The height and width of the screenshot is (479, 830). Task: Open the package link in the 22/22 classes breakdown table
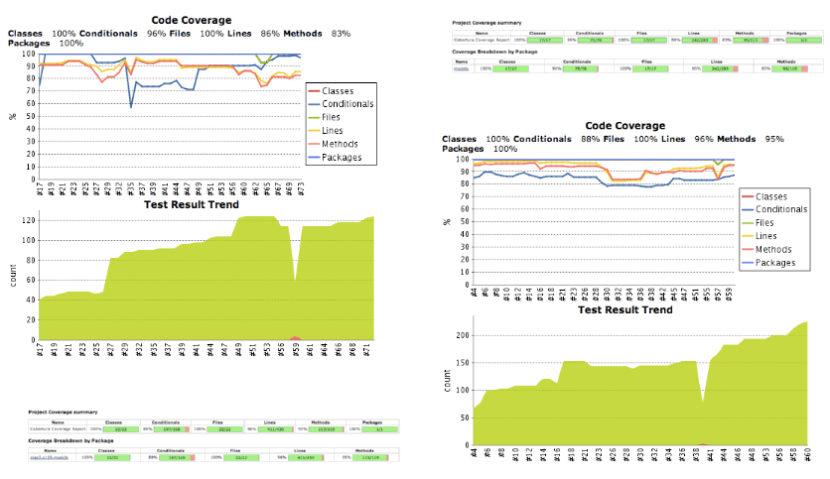[49, 457]
